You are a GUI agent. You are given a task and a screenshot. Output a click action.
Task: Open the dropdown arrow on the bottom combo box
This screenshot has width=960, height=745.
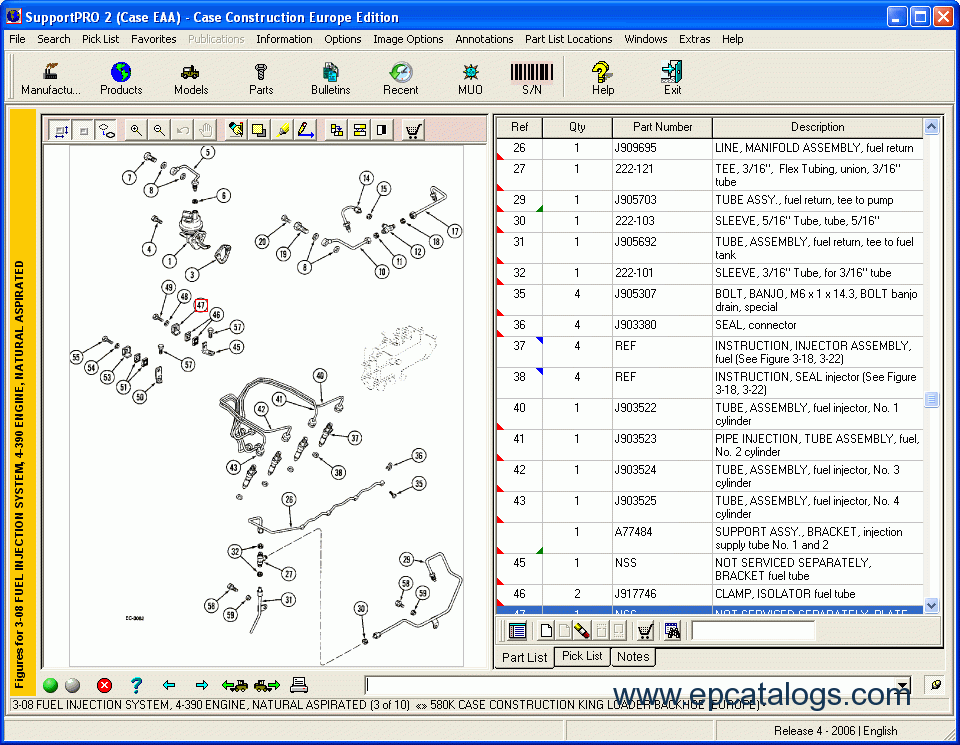903,685
